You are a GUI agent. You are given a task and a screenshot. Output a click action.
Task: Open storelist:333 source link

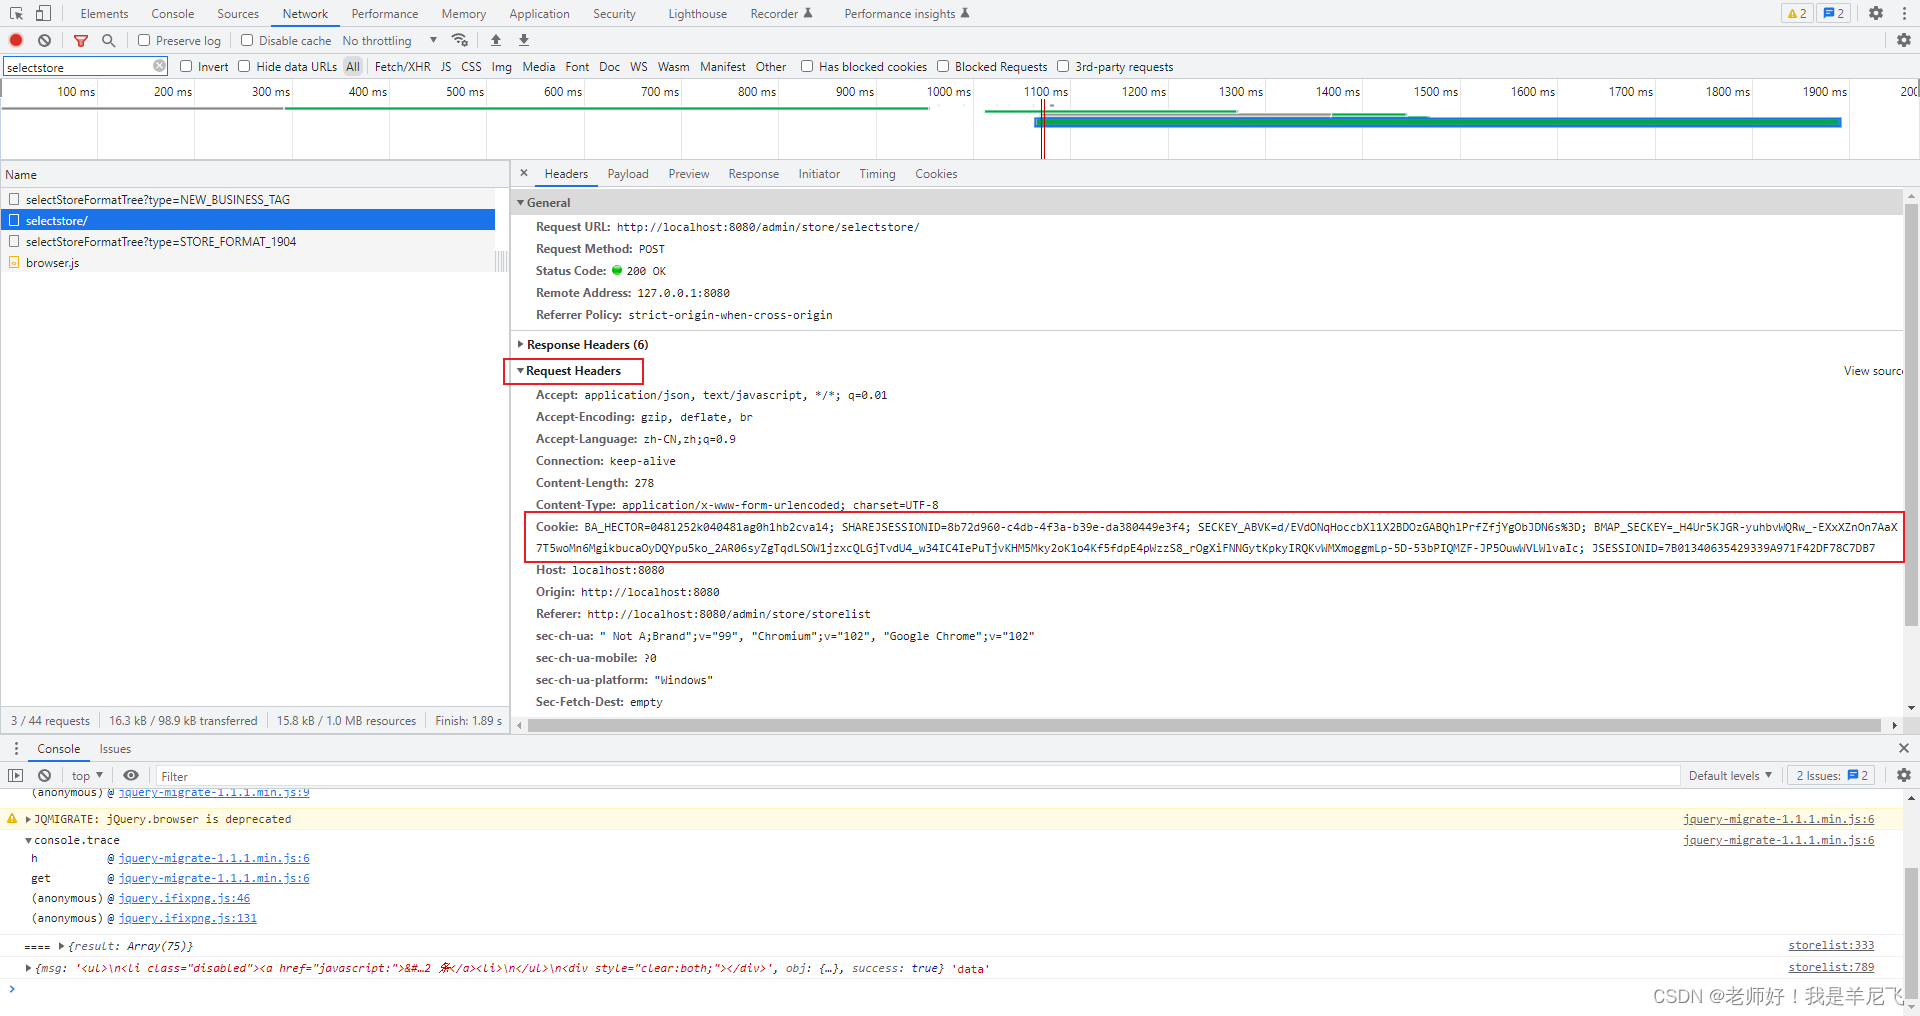[1831, 946]
